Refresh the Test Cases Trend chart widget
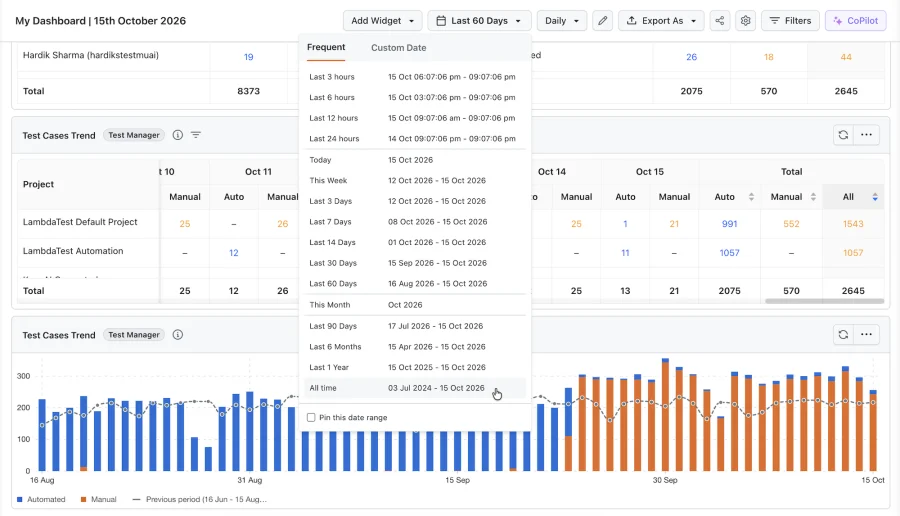 [843, 335]
